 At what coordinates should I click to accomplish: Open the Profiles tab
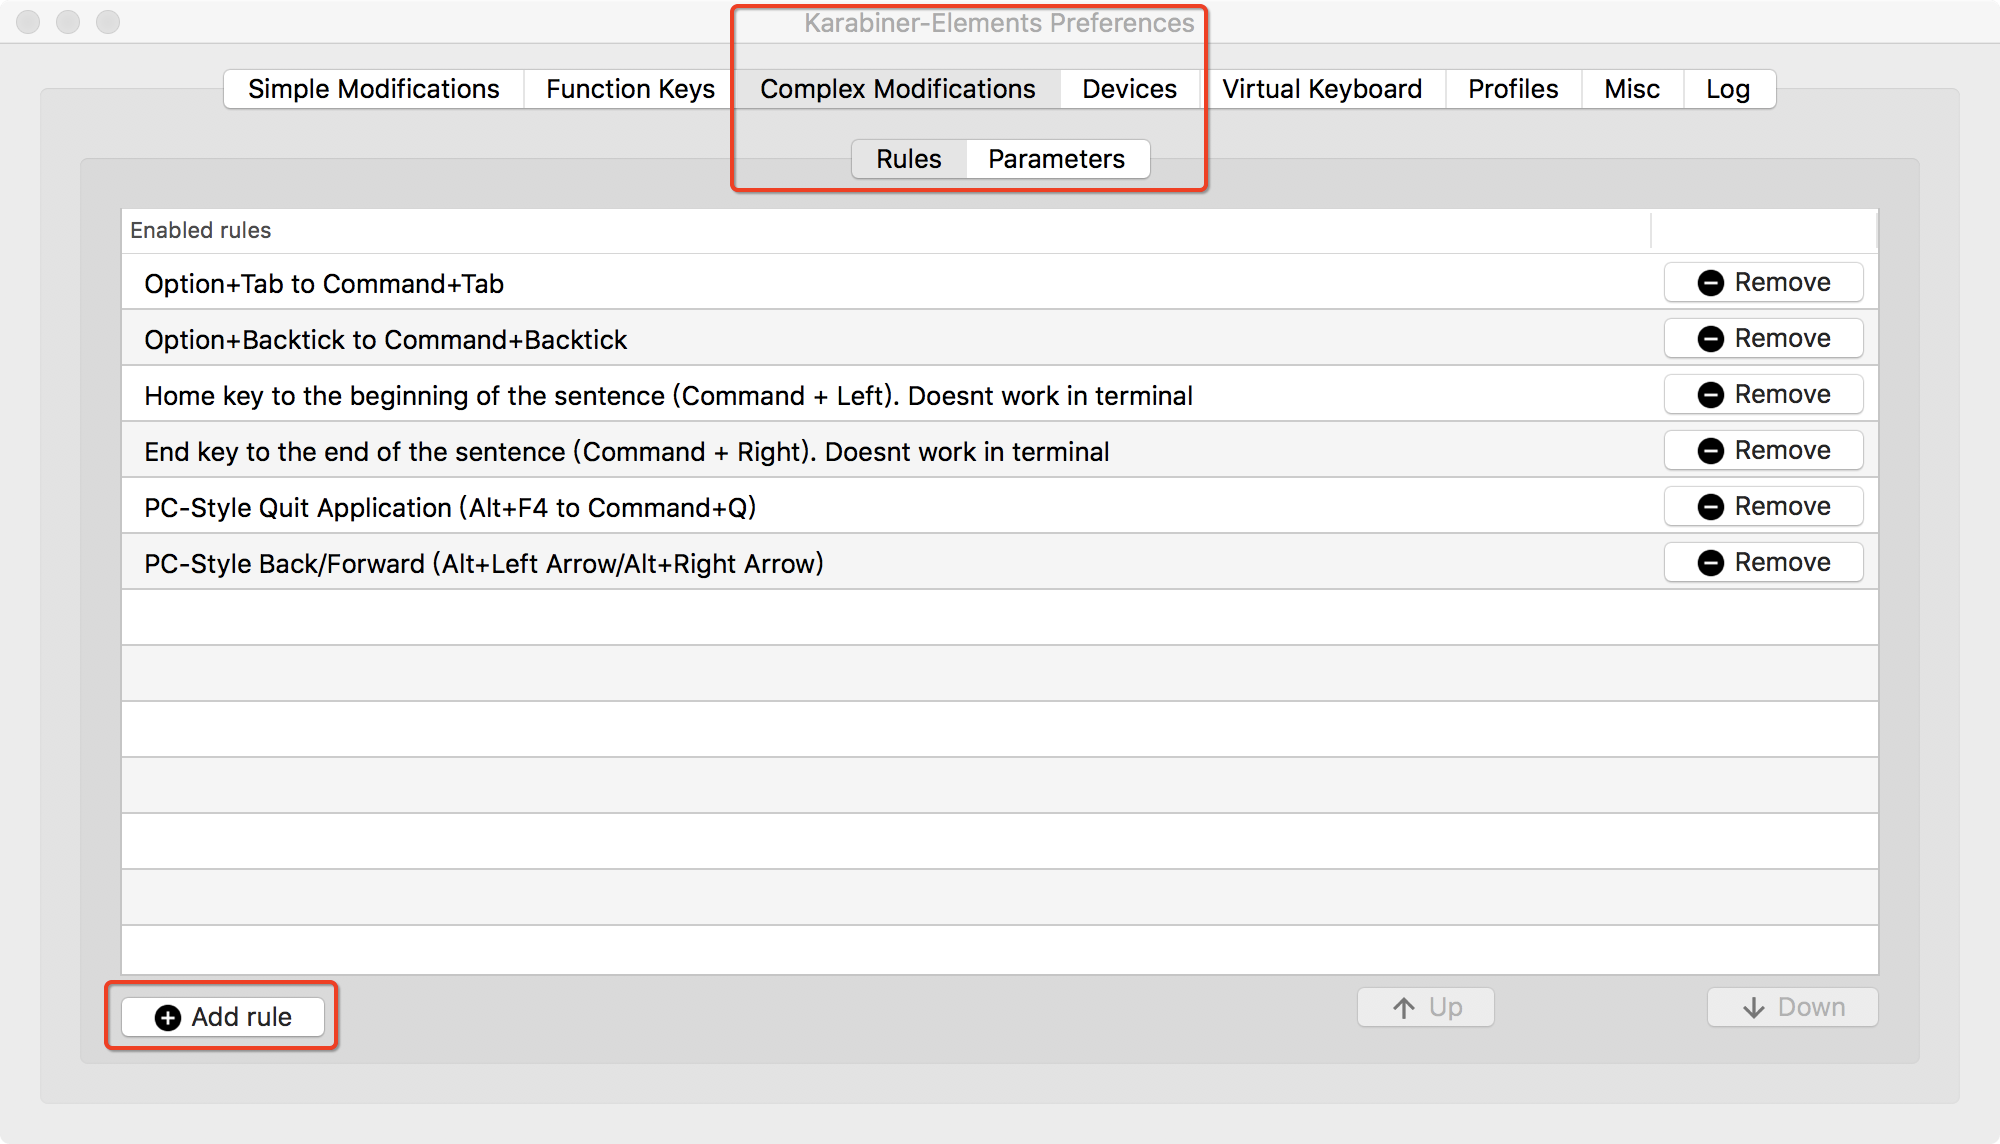(1513, 89)
